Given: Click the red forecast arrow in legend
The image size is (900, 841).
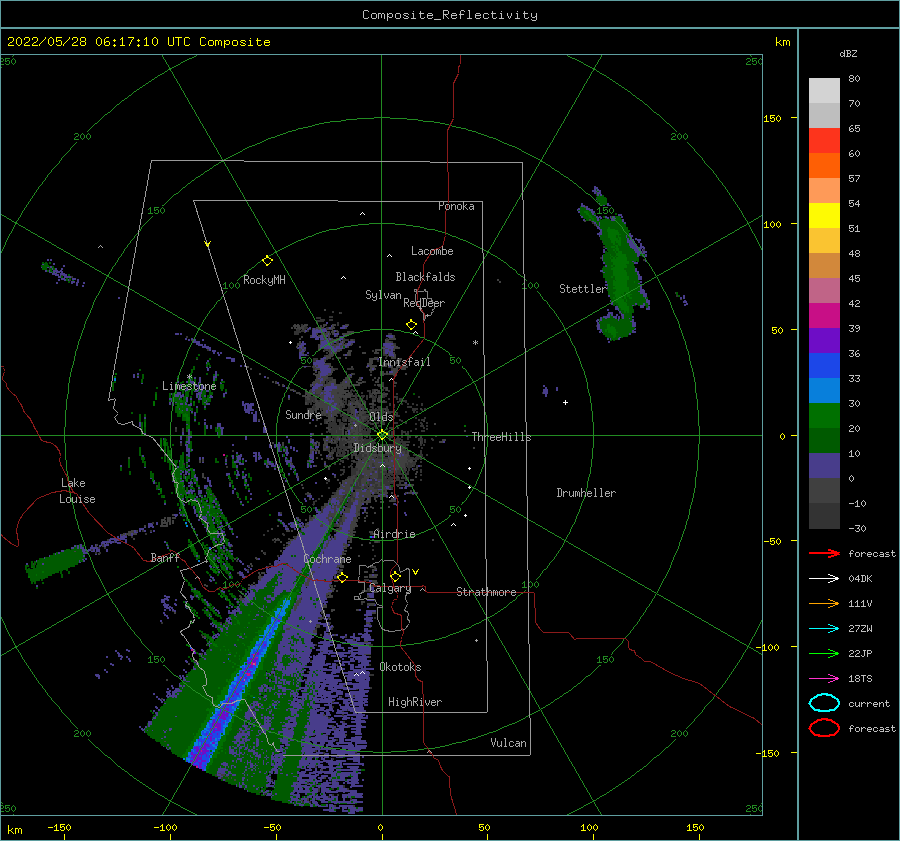Looking at the screenshot, I should [824, 553].
